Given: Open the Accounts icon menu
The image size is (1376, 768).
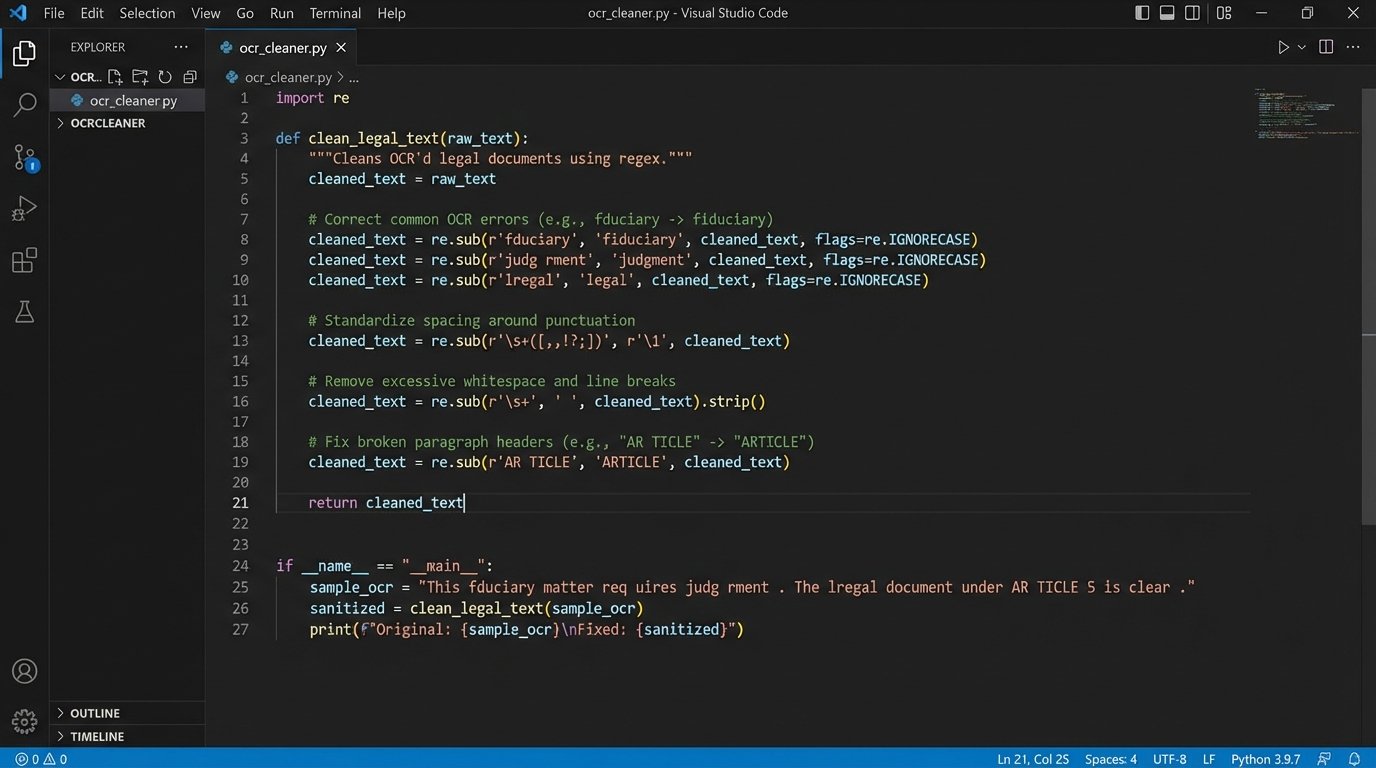Looking at the screenshot, I should coord(24,671).
